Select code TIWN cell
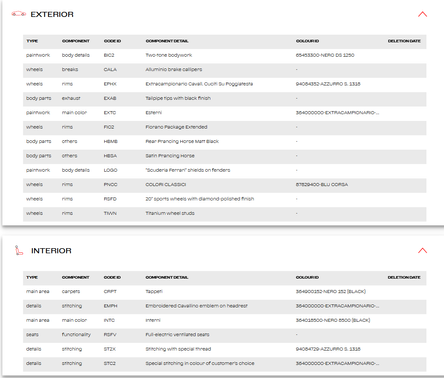The height and width of the screenshot is (378, 444). point(110,213)
